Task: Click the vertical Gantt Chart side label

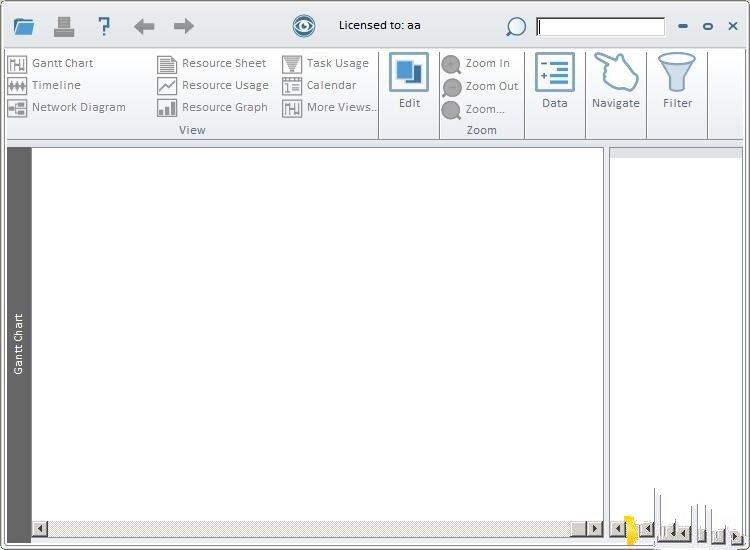Action: click(x=18, y=344)
